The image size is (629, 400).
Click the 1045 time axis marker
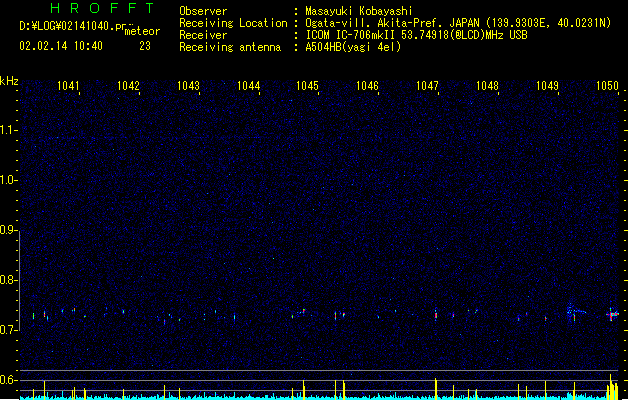click(307, 86)
